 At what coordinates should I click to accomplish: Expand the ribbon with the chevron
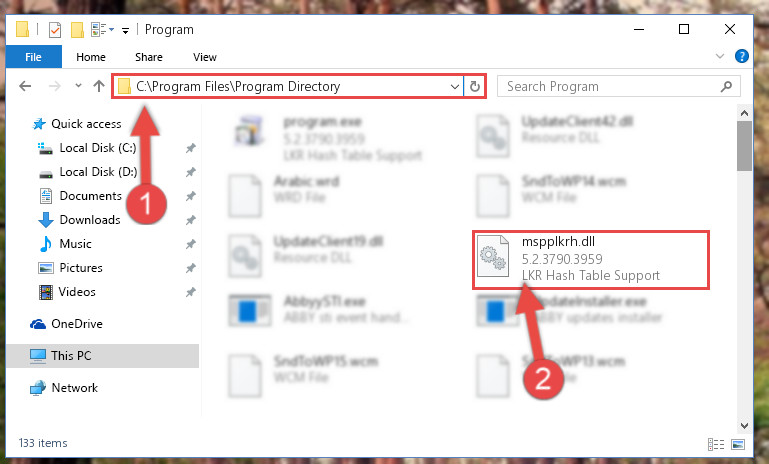(x=719, y=56)
